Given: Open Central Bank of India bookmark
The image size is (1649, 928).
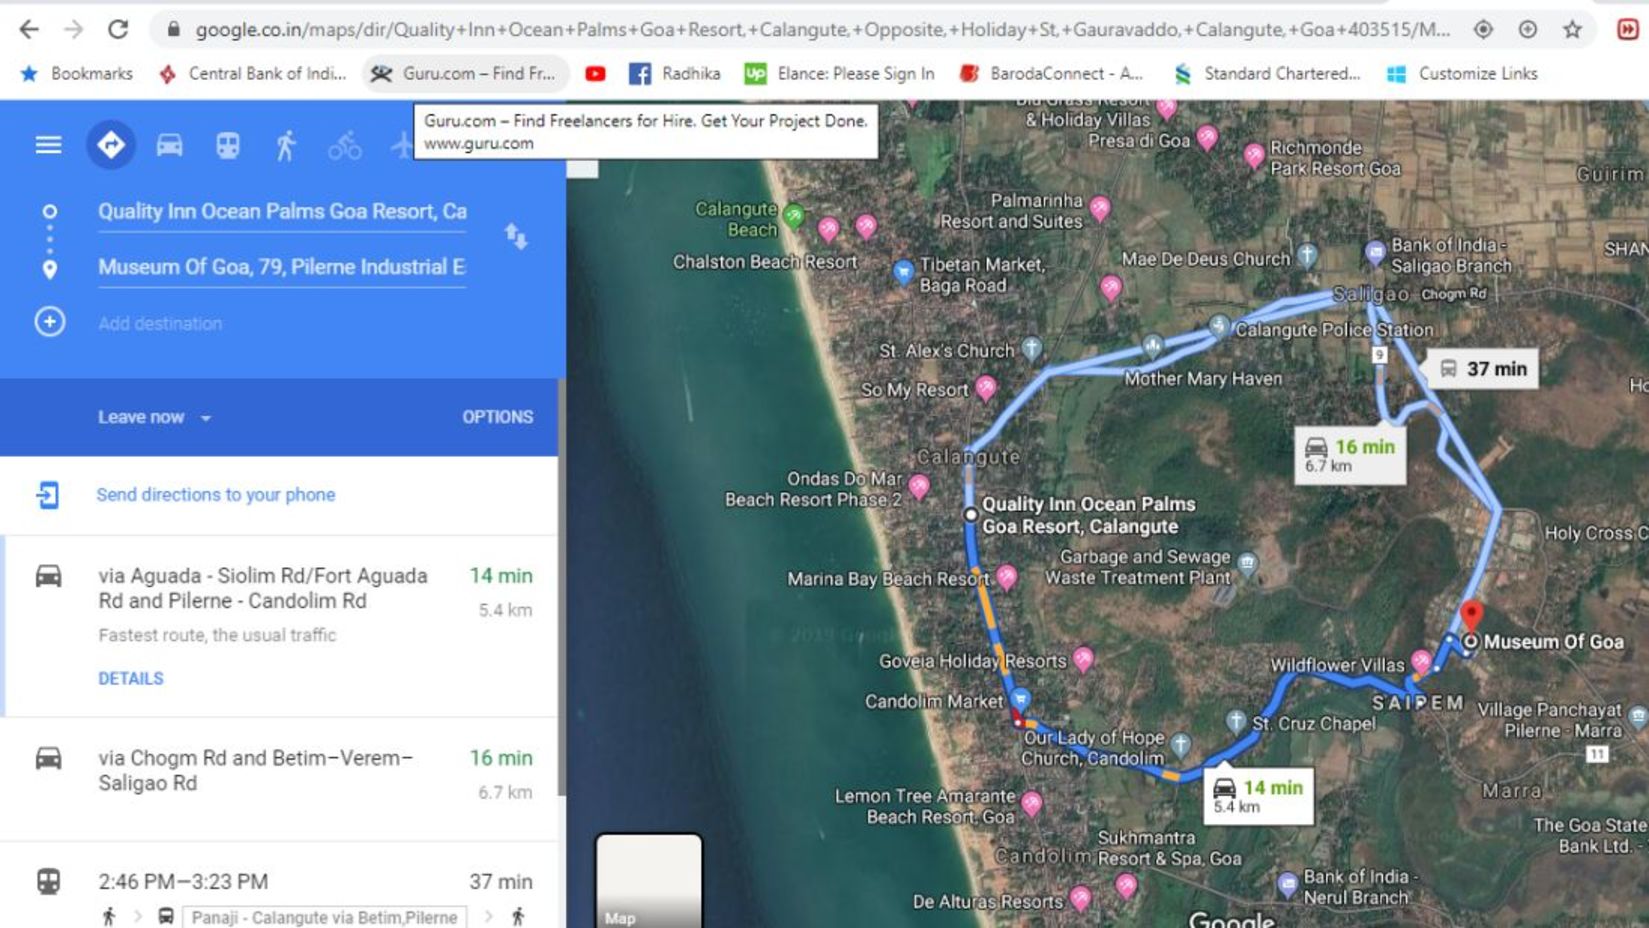Looking at the screenshot, I should click(x=253, y=73).
